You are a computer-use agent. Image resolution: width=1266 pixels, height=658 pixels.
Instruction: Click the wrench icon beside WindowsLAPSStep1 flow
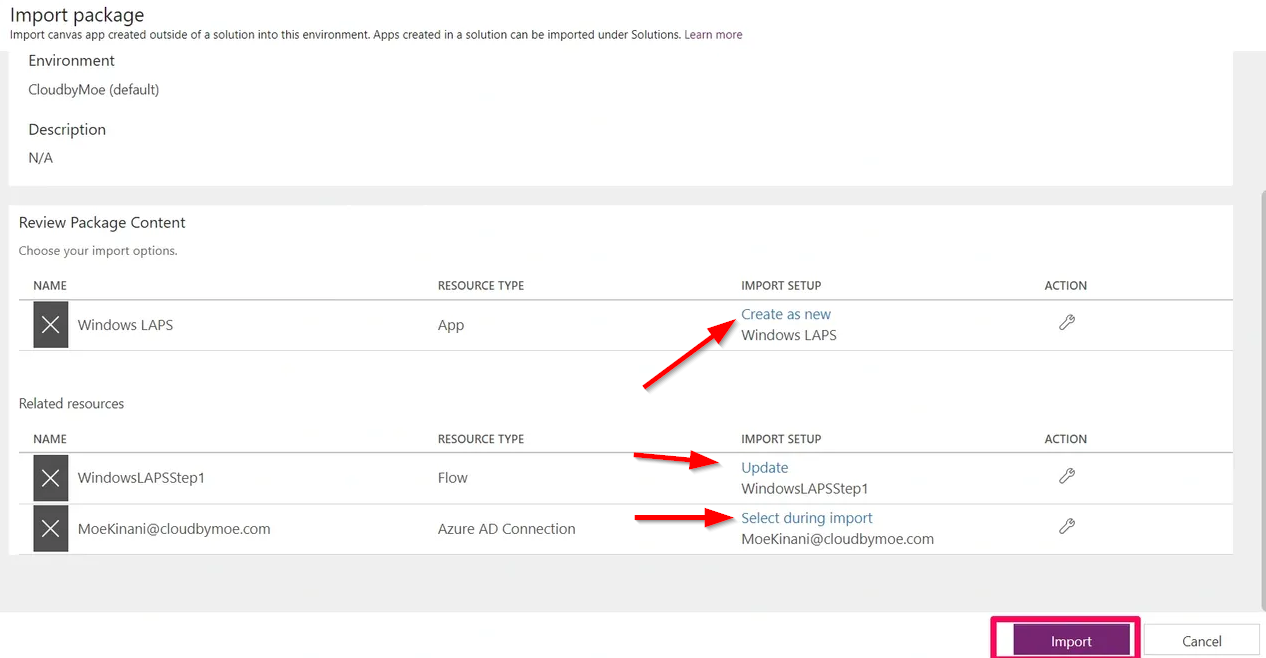[1067, 476]
